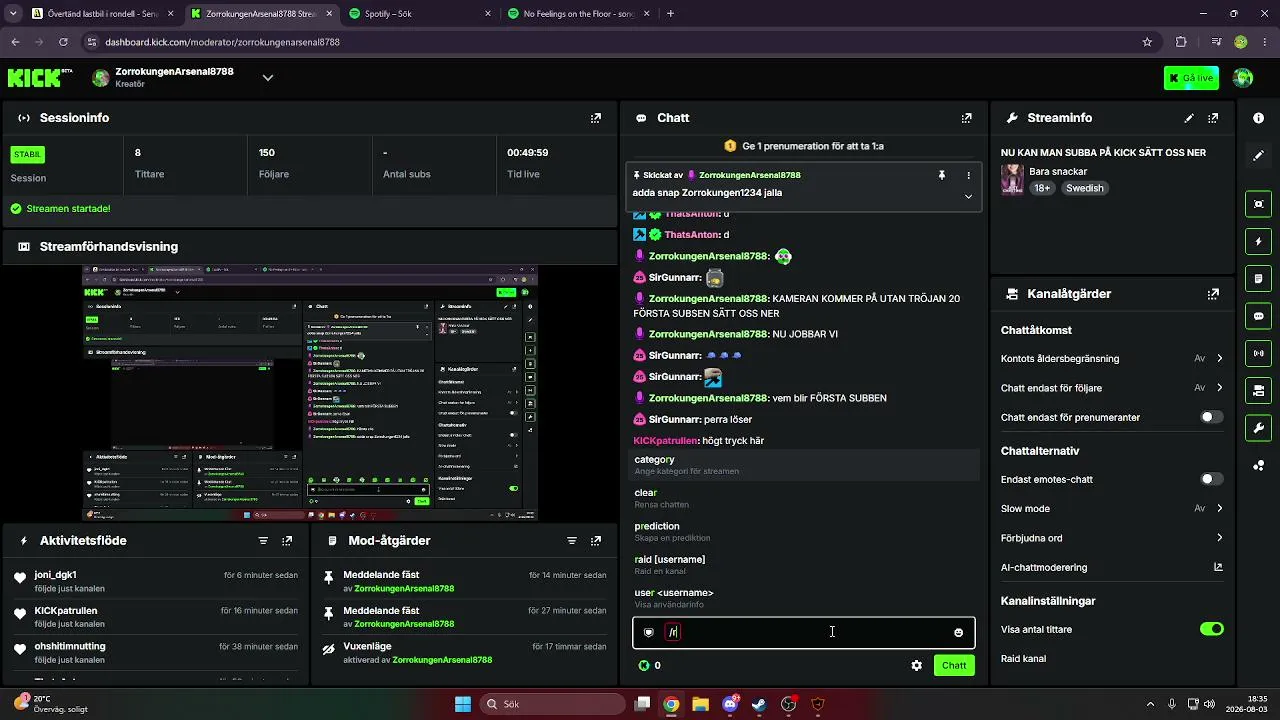Click the Bara snackar category link
This screenshot has height=720, width=1280.
click(1058, 172)
